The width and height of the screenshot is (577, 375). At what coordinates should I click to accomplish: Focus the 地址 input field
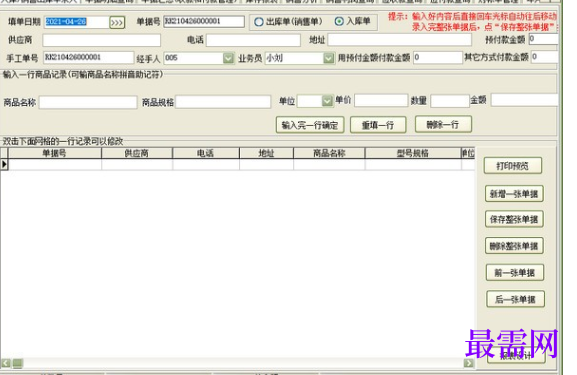point(399,39)
